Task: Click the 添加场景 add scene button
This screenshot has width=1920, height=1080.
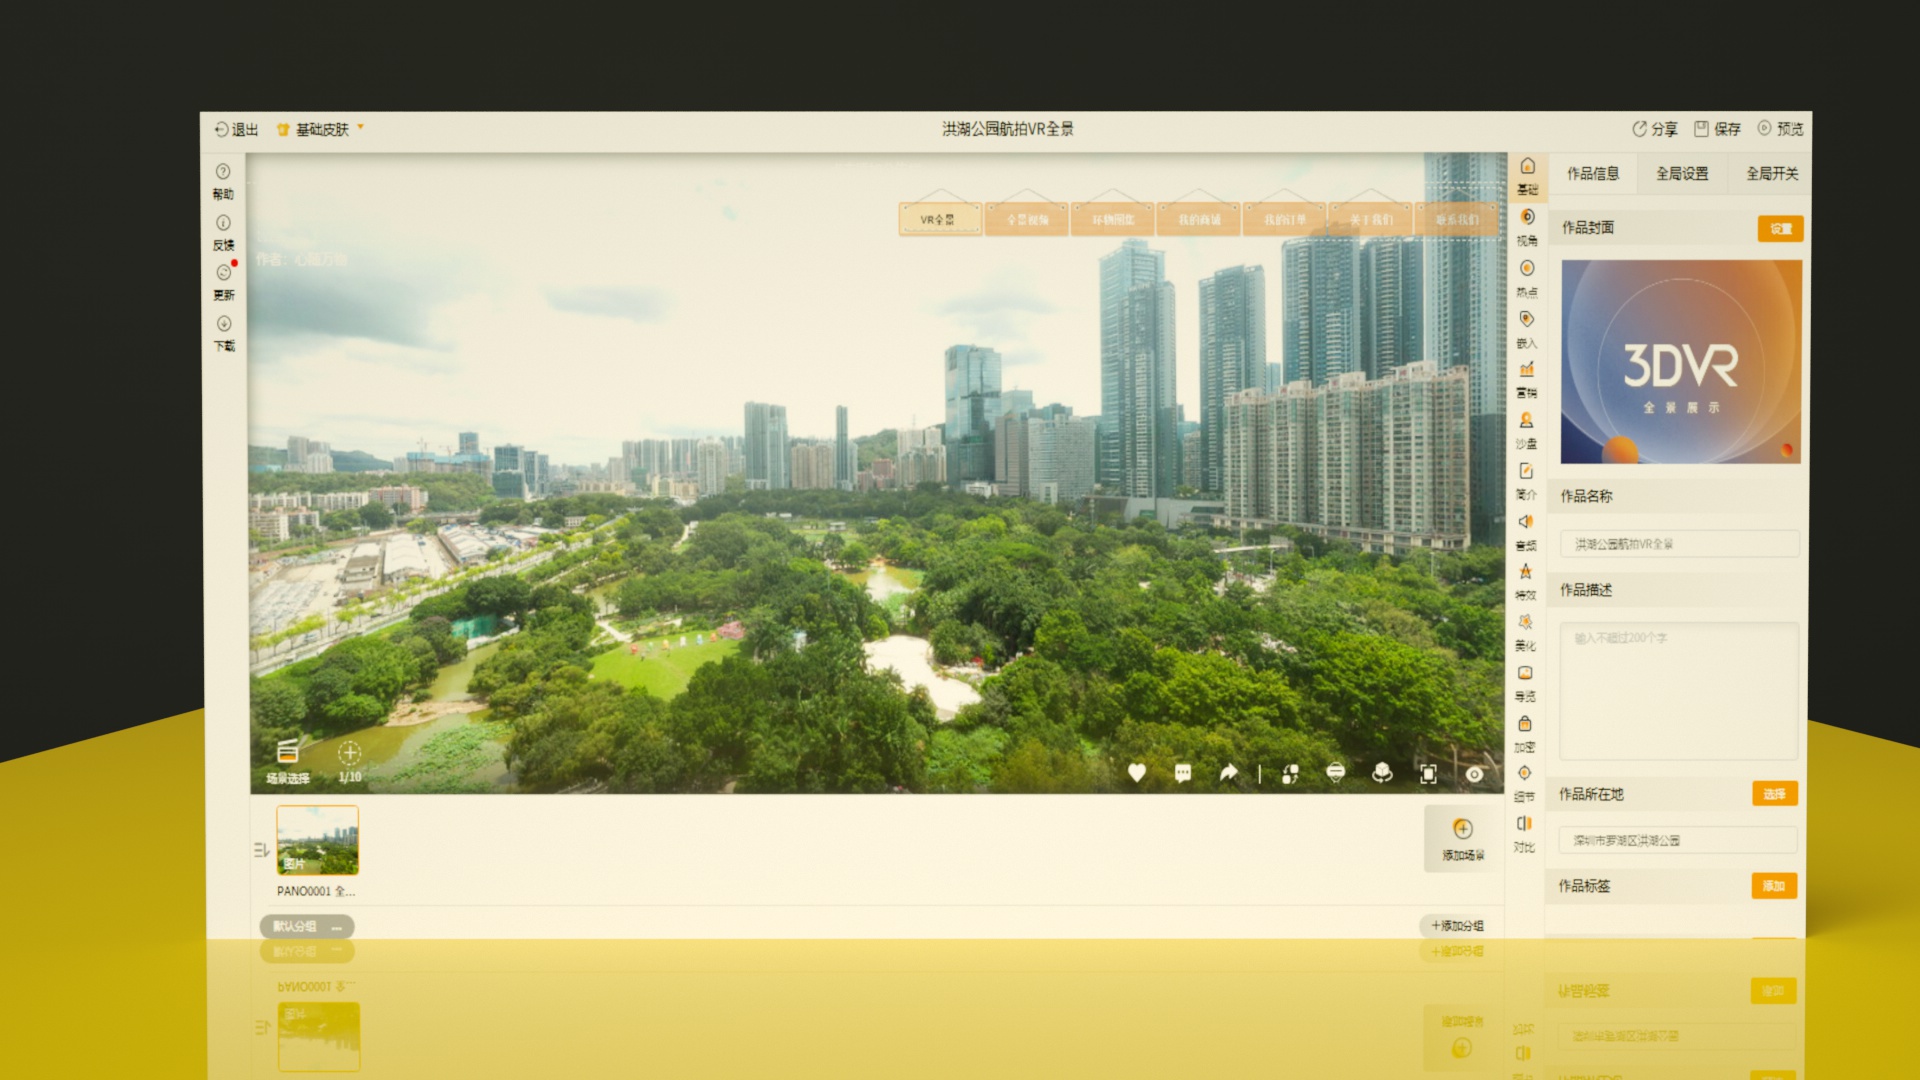Action: click(1463, 839)
